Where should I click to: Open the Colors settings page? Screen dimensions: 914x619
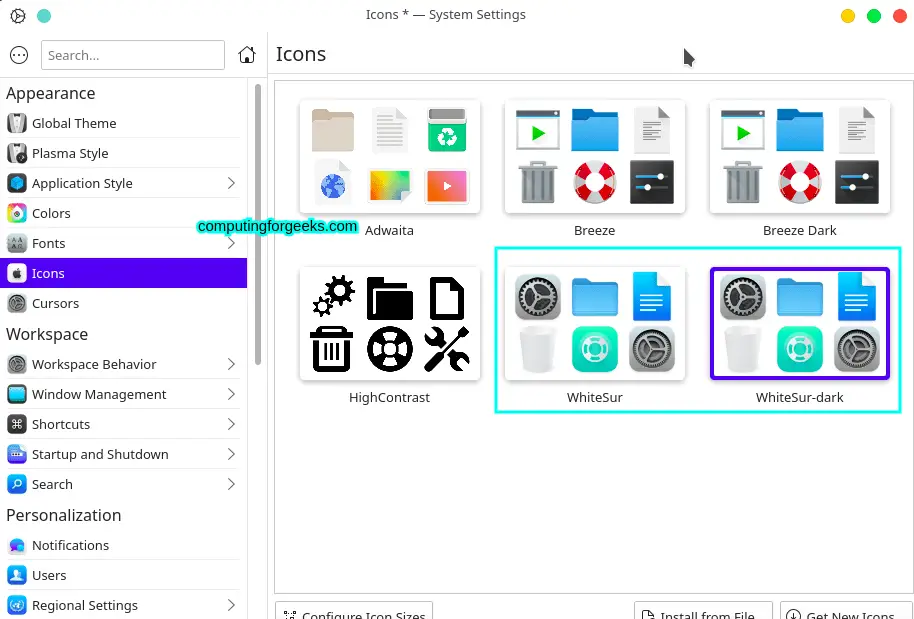(x=124, y=213)
